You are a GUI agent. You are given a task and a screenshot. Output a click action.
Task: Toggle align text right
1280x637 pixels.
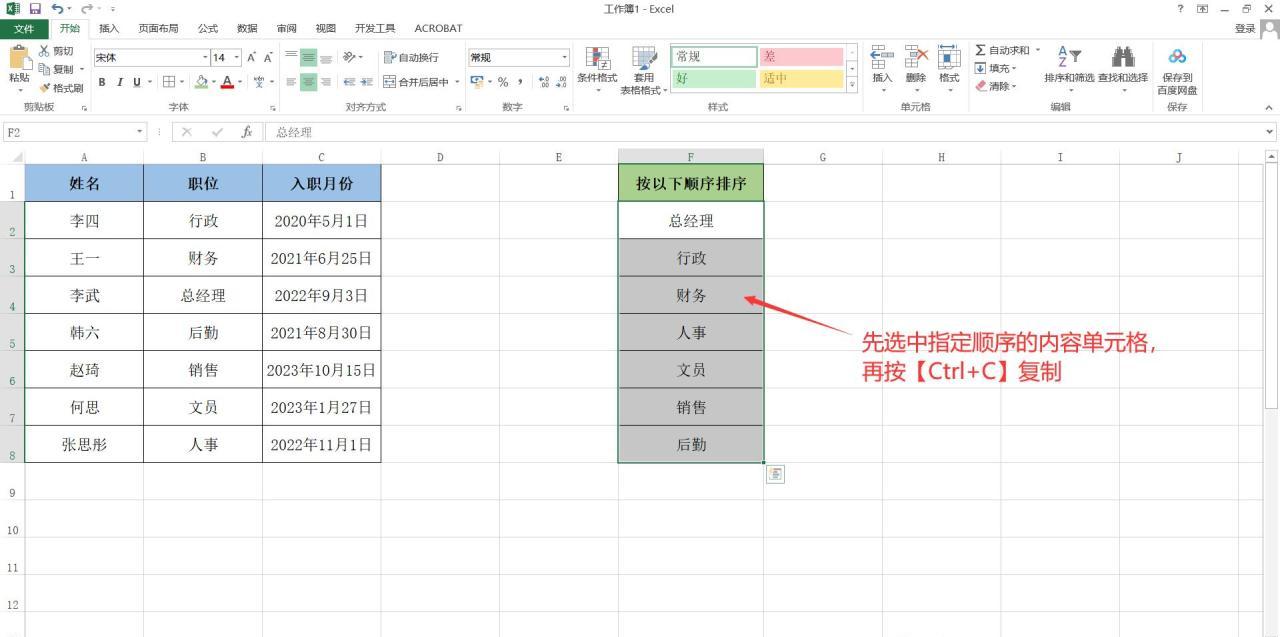[x=326, y=82]
